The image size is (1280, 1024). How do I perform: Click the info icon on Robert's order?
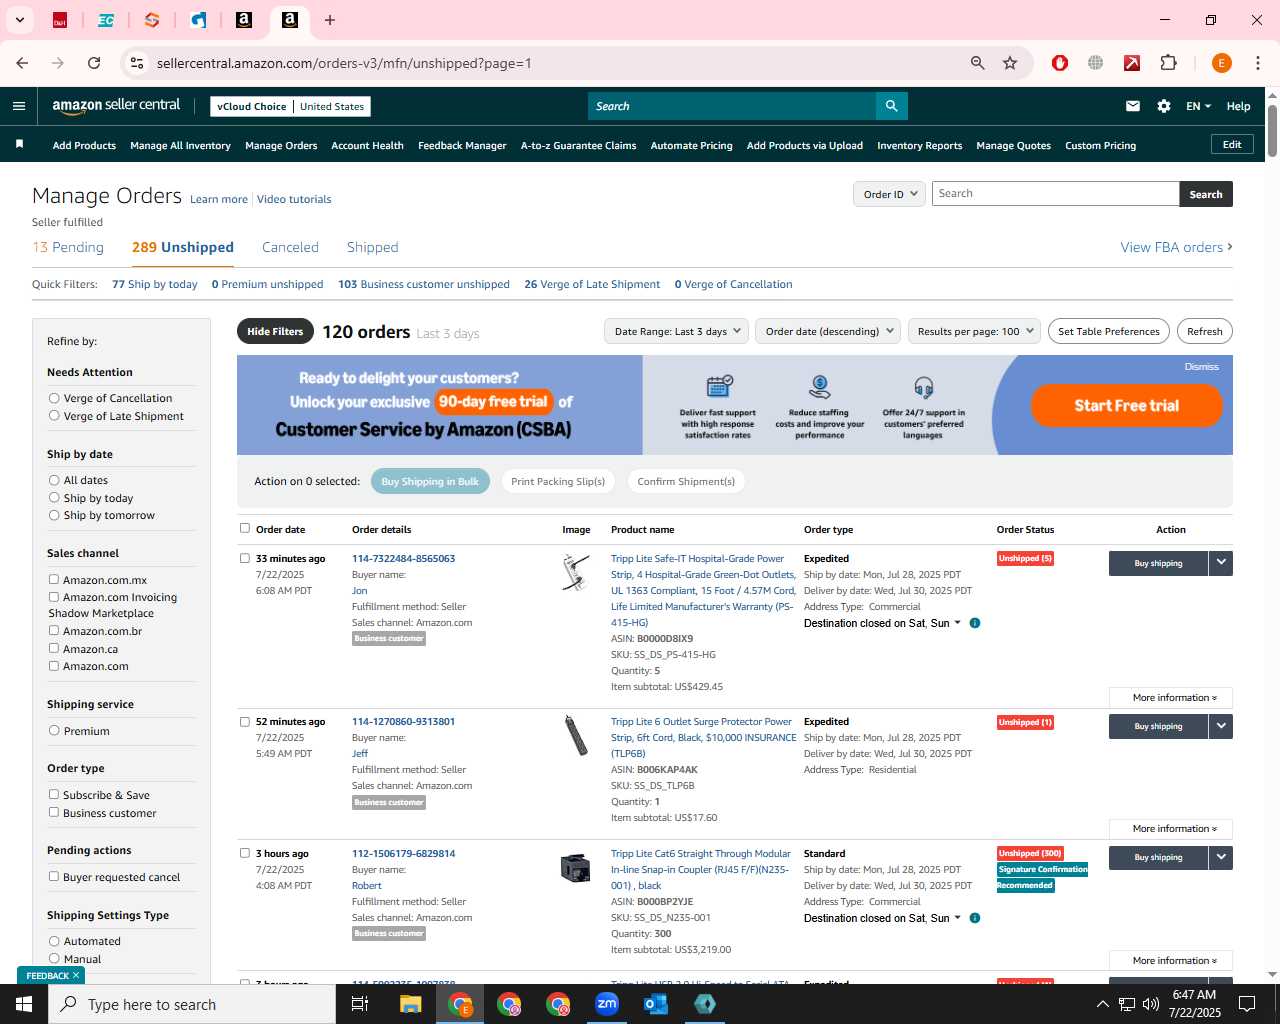tap(975, 918)
